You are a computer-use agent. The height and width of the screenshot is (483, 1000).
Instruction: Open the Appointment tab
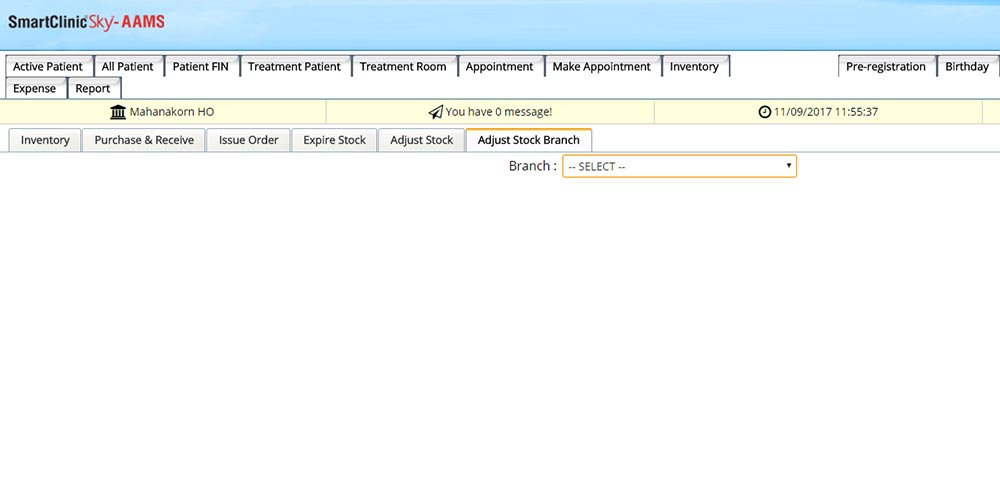(499, 67)
